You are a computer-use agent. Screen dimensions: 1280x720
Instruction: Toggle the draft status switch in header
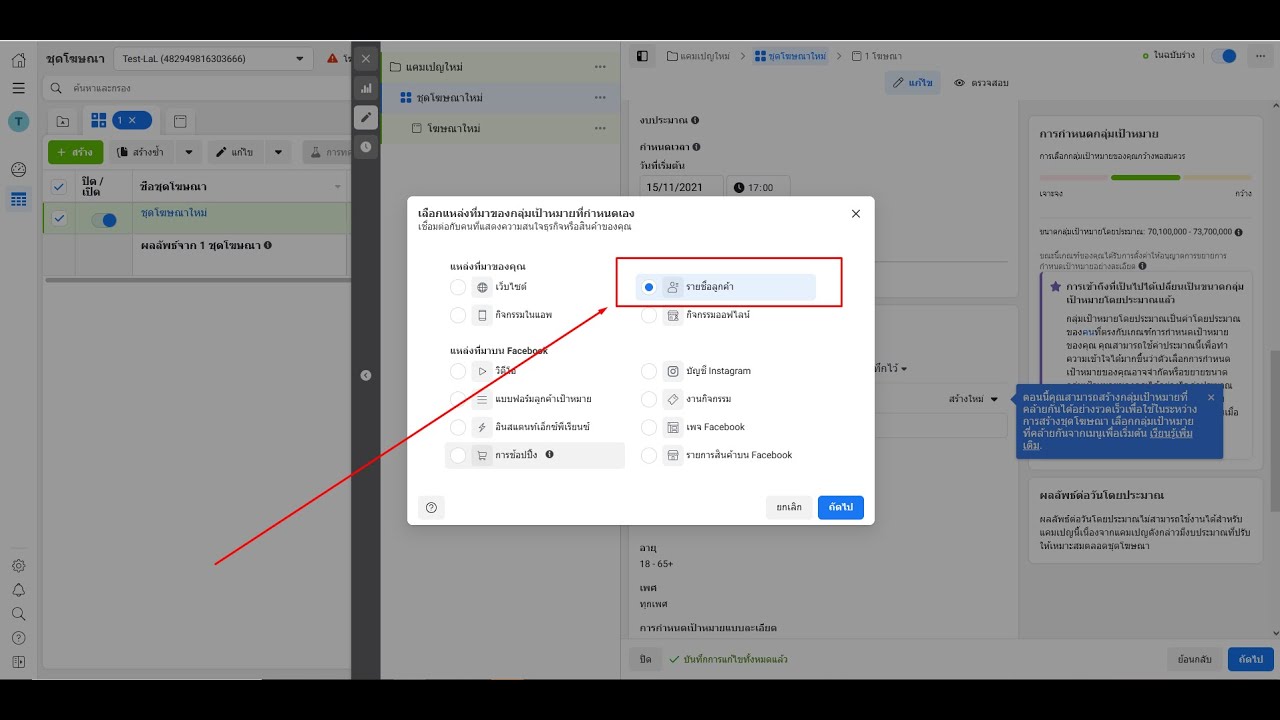[x=1223, y=56]
